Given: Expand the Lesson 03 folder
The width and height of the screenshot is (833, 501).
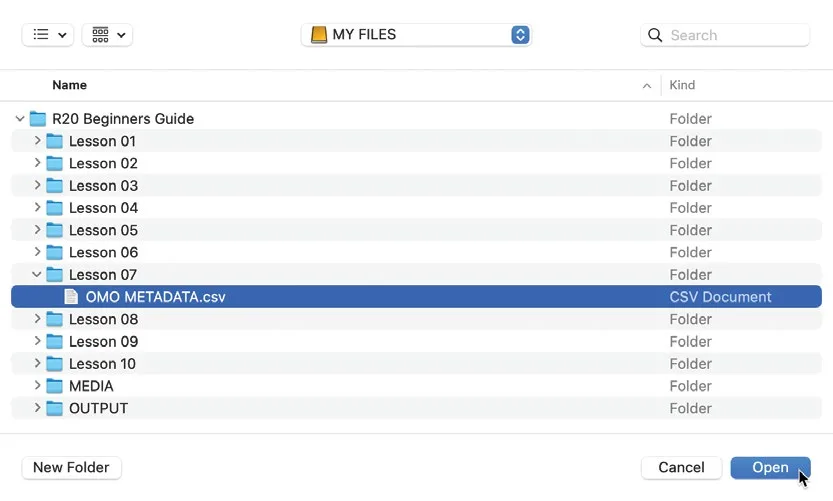Looking at the screenshot, I should [x=37, y=185].
